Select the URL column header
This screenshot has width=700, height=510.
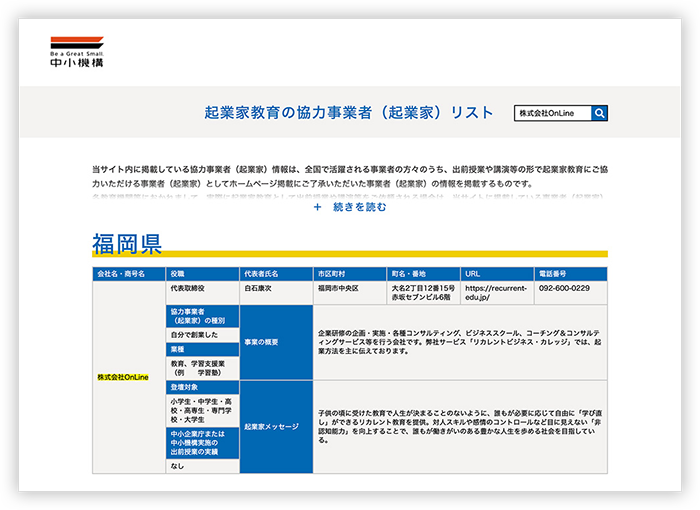[474, 273]
